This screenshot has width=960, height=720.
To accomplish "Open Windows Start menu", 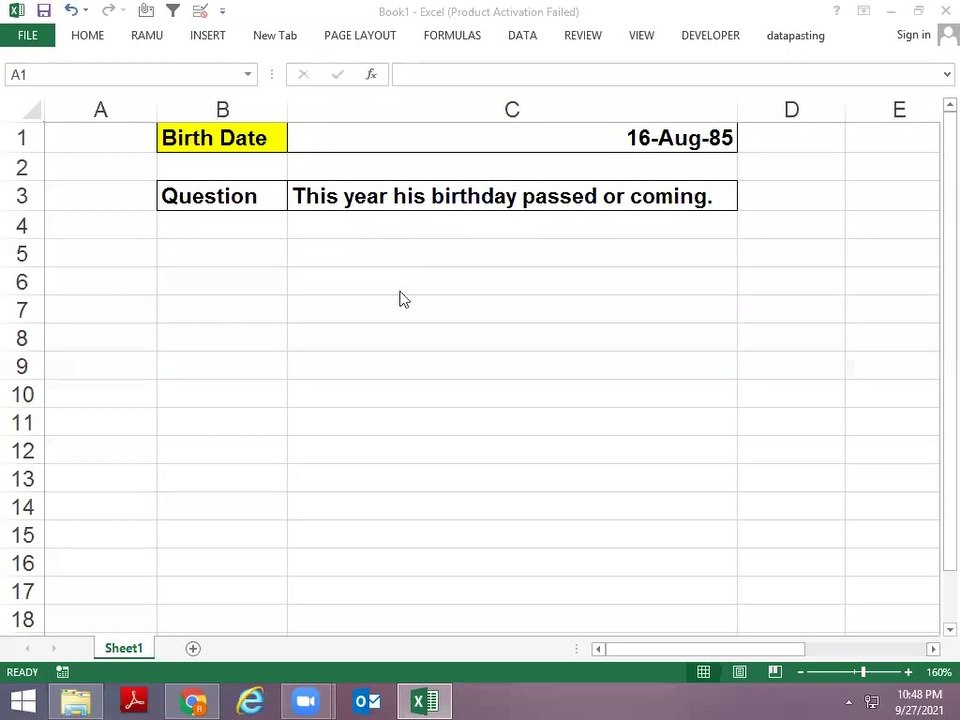I will click(x=23, y=702).
